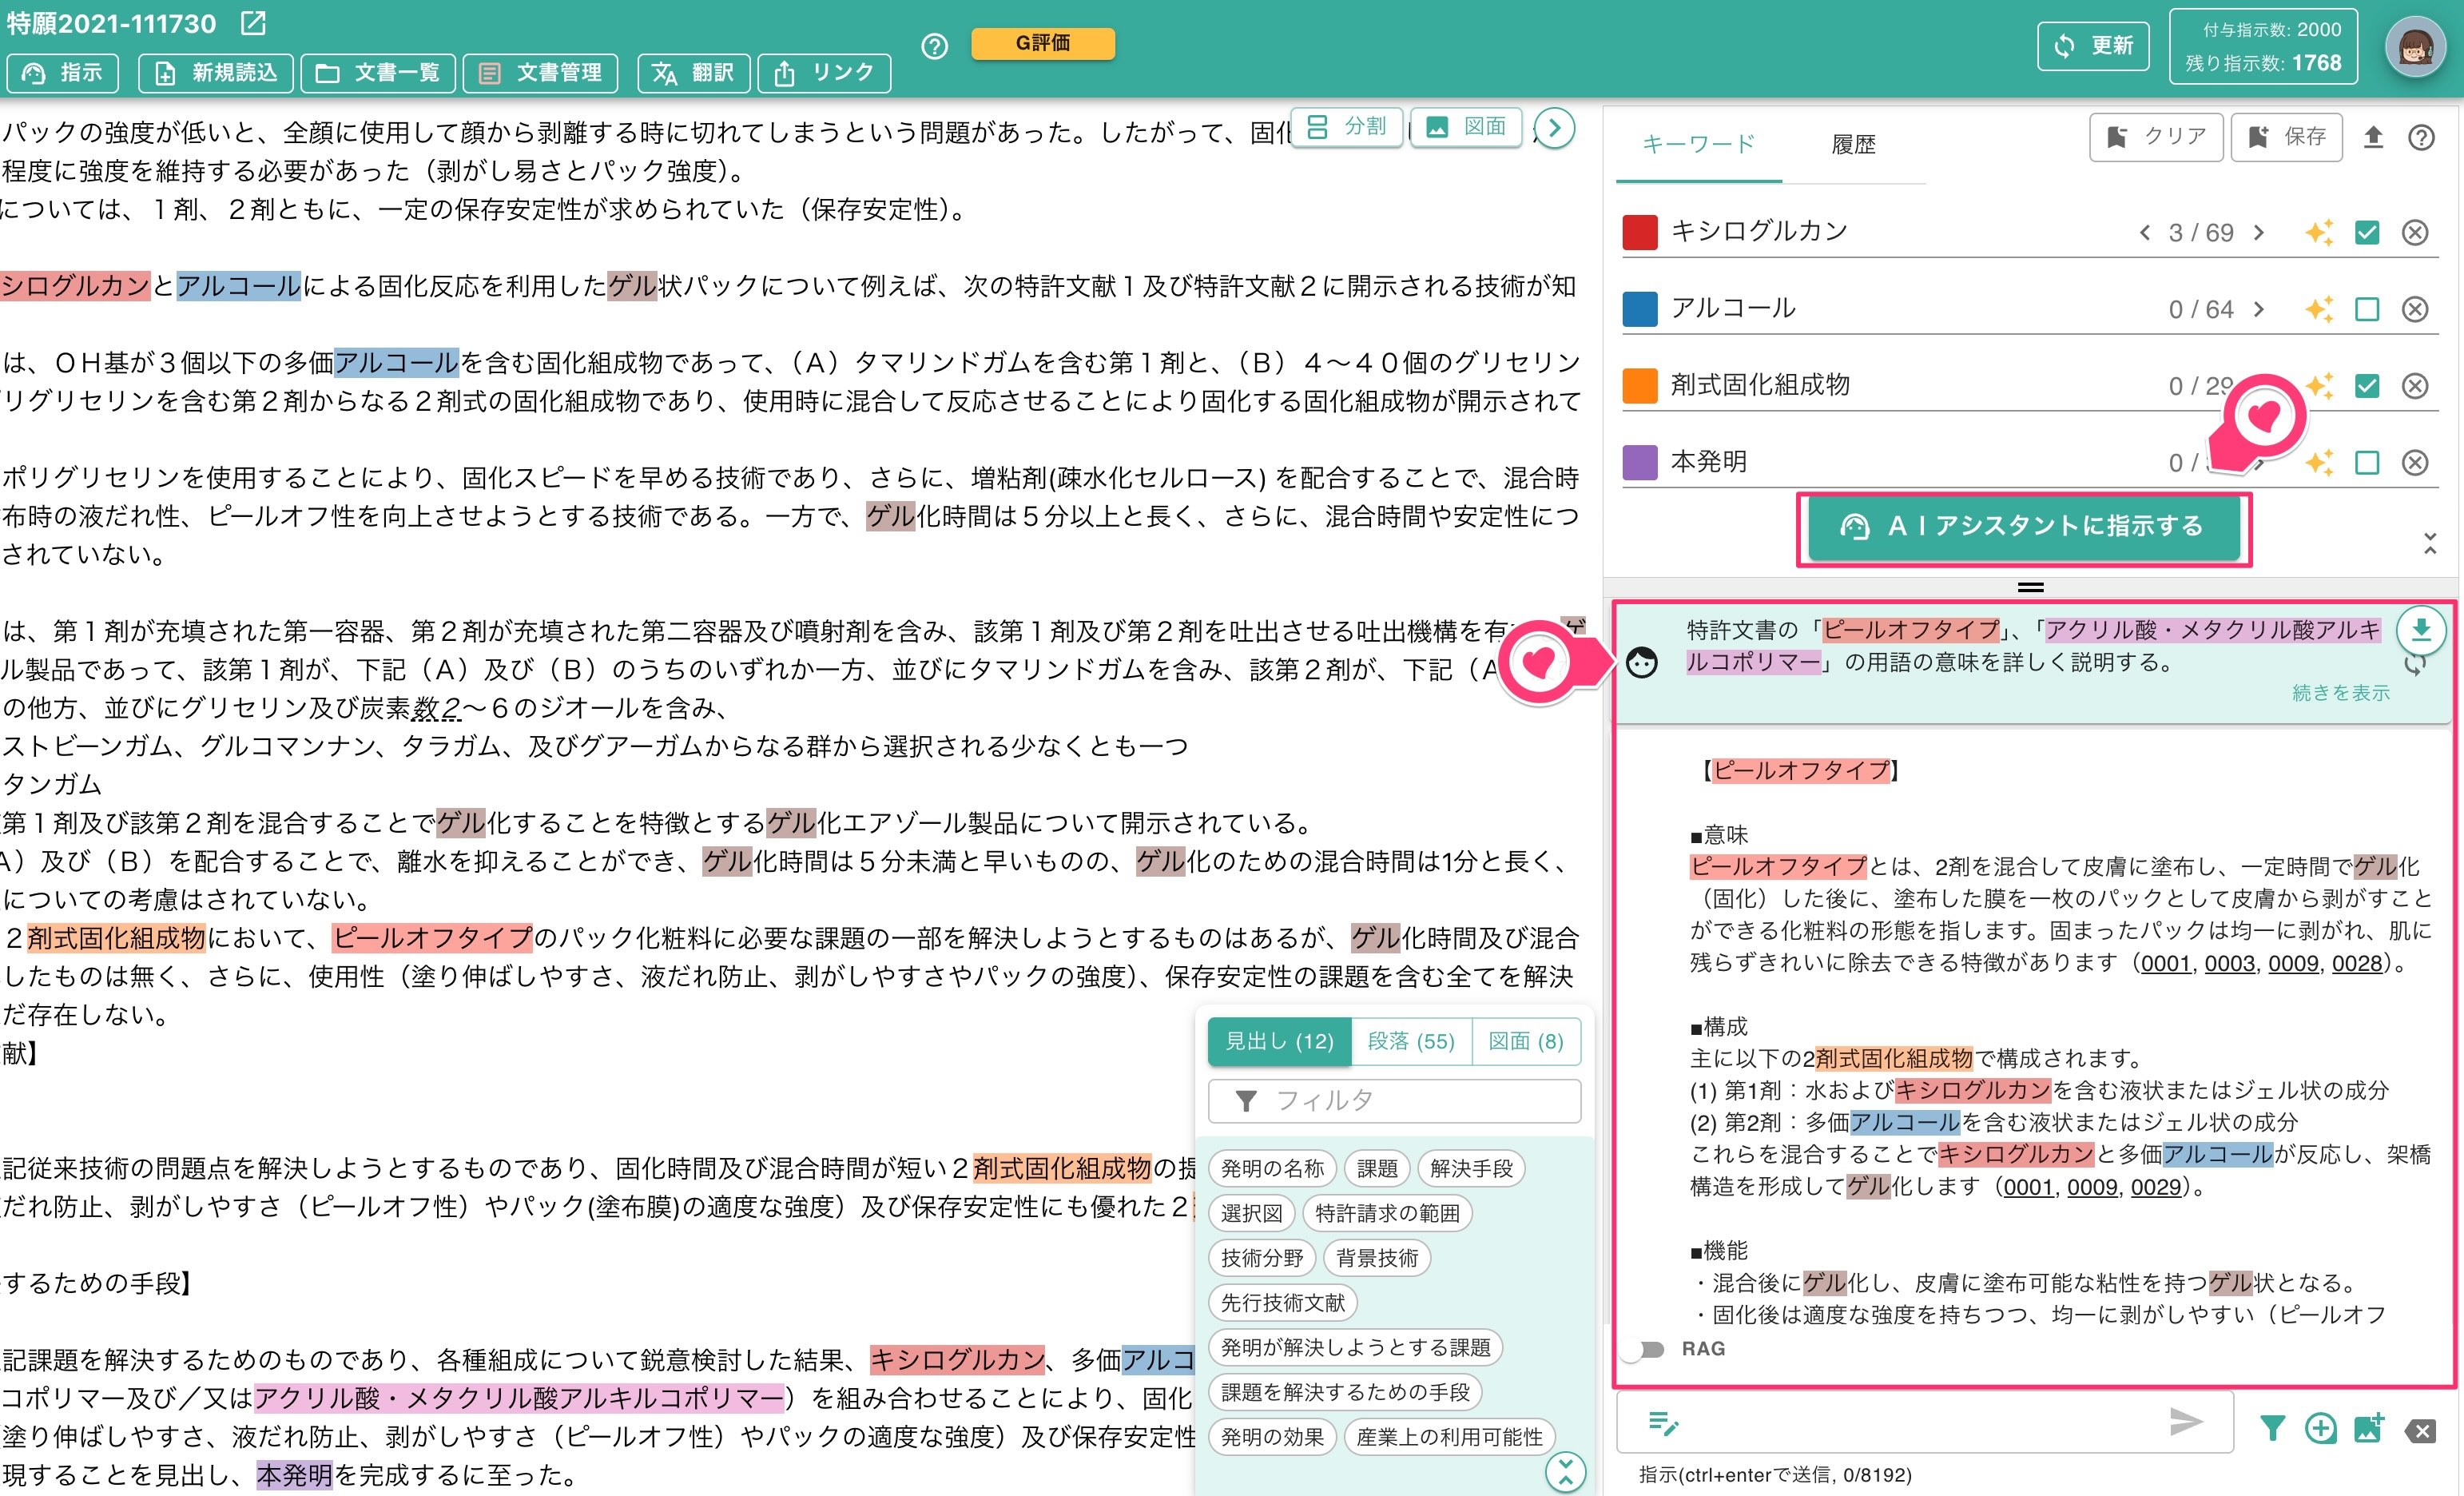
Task: Check the 本発明 checkbox
Action: [2367, 462]
